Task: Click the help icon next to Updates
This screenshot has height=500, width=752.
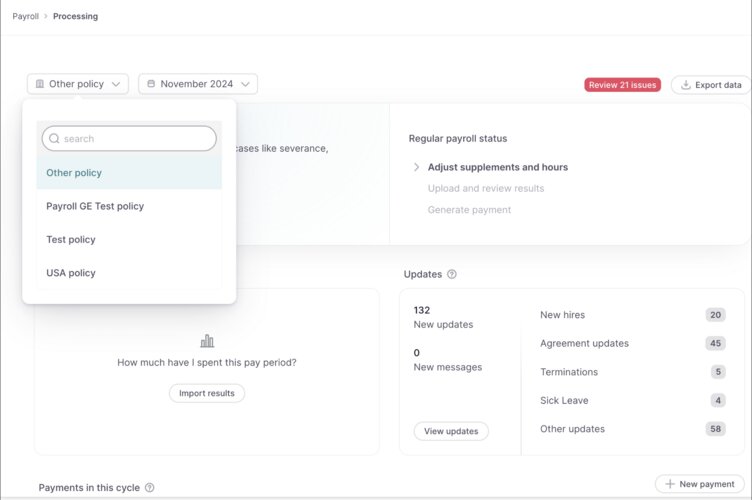Action: pyautogui.click(x=452, y=274)
